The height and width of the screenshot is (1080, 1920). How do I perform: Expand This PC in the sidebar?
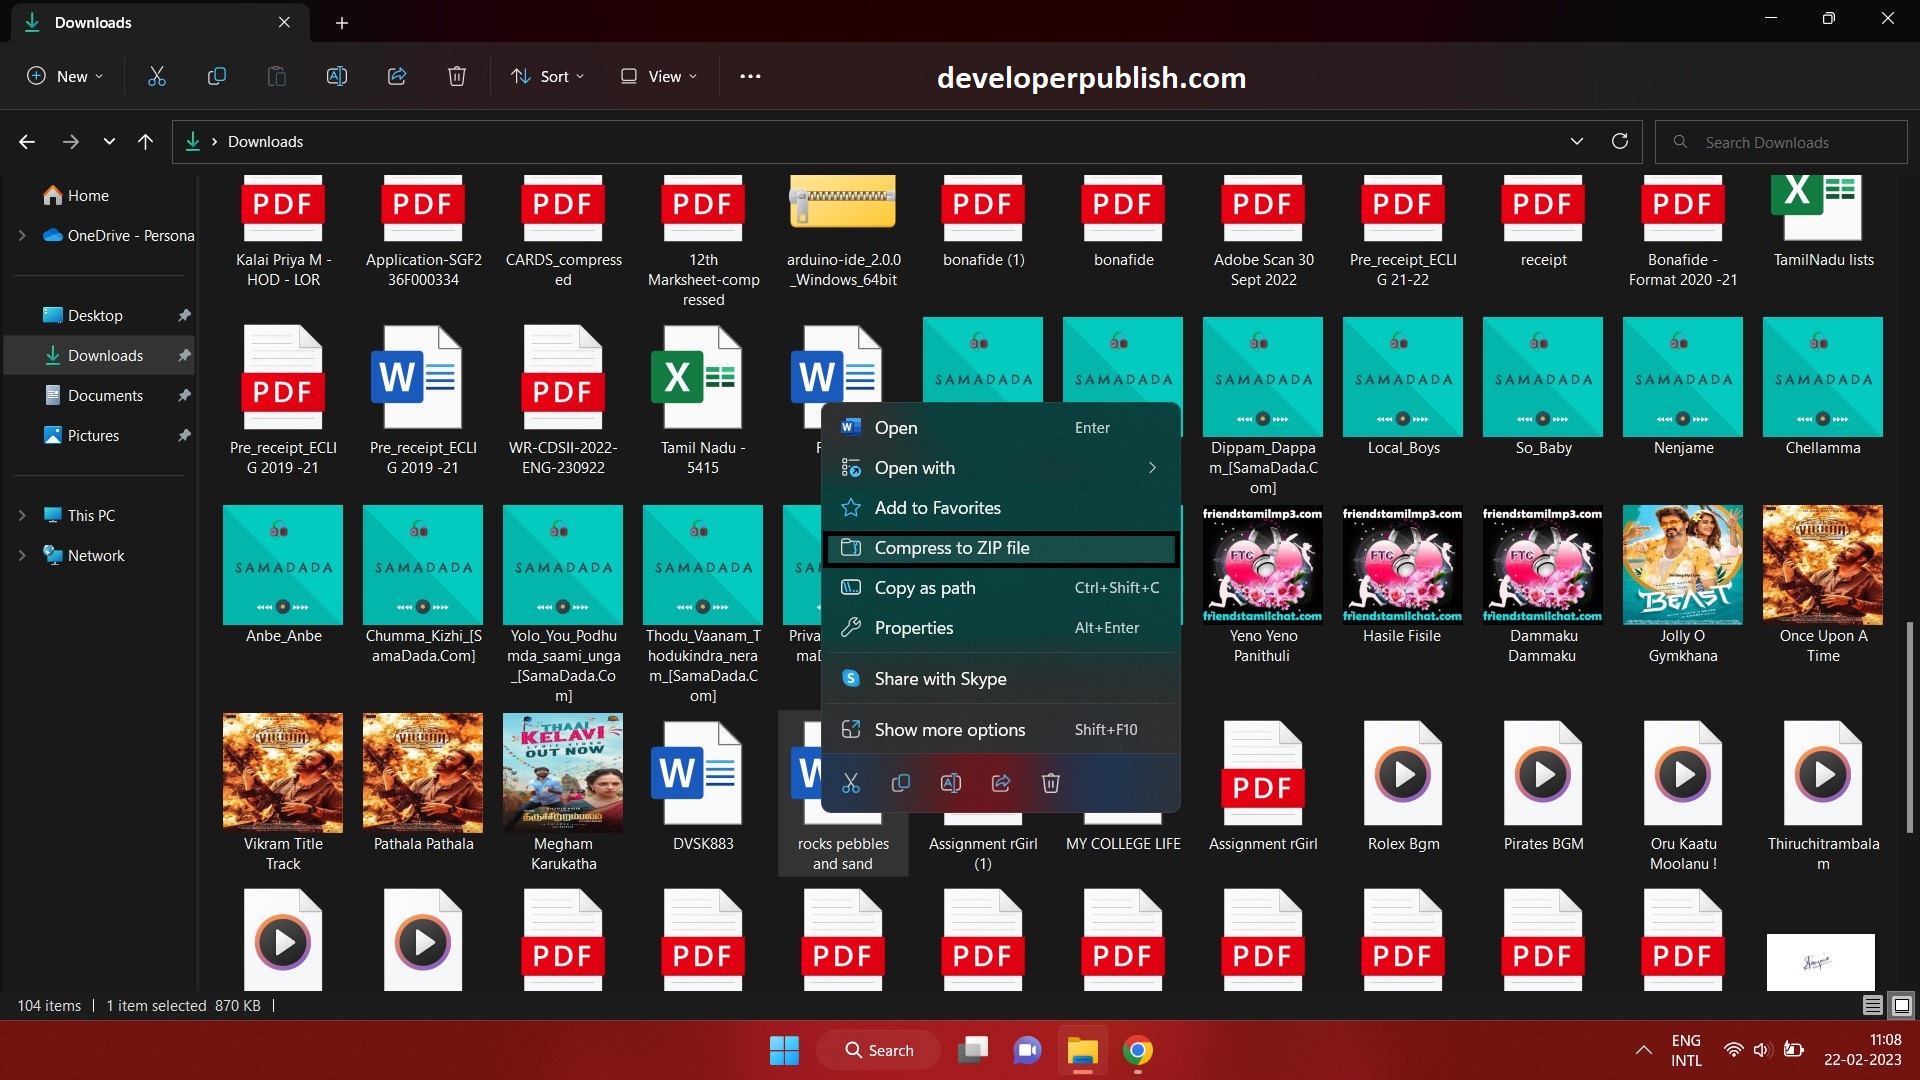(x=22, y=515)
